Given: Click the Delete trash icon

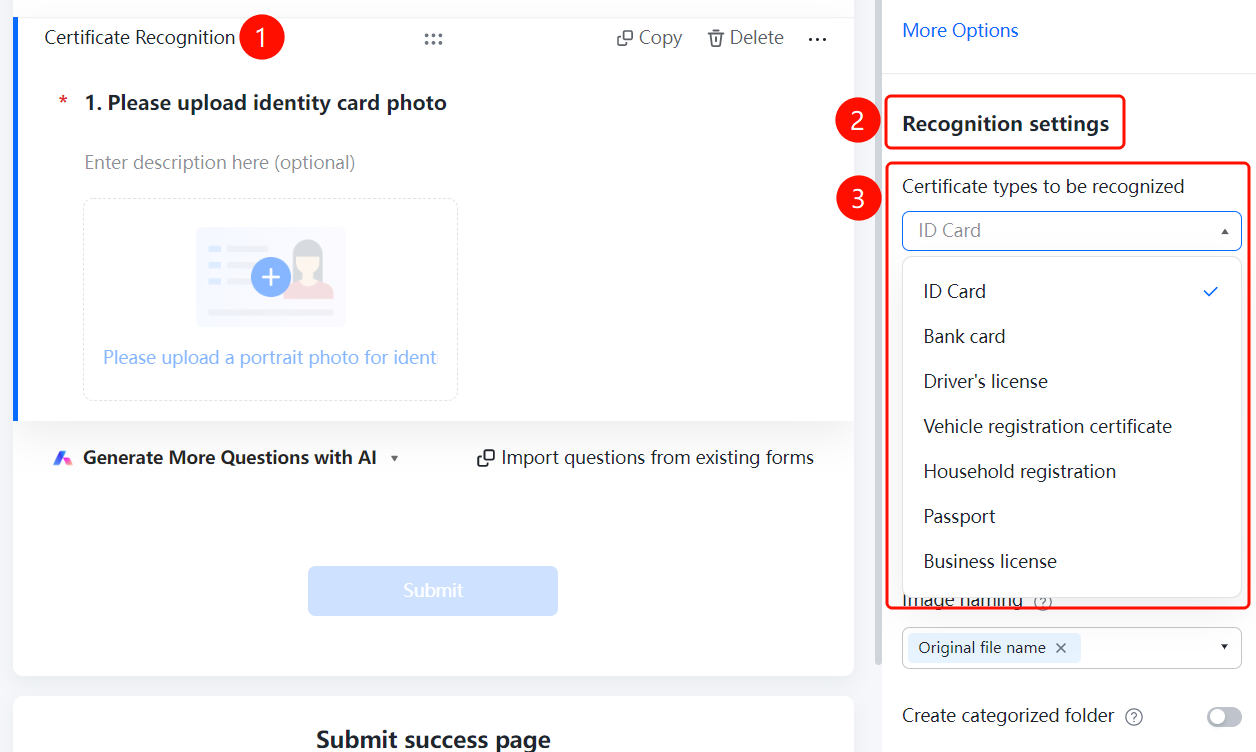Looking at the screenshot, I should coord(716,38).
